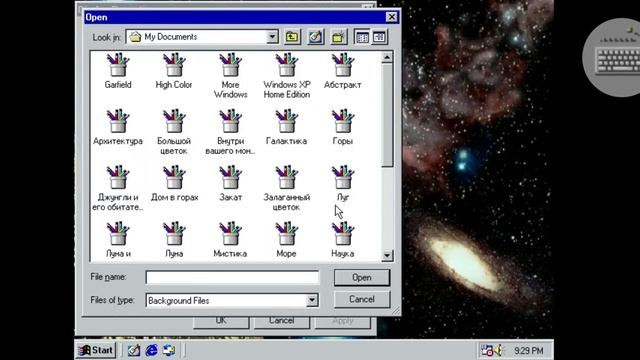Click Cancel in the background window

[282, 322]
